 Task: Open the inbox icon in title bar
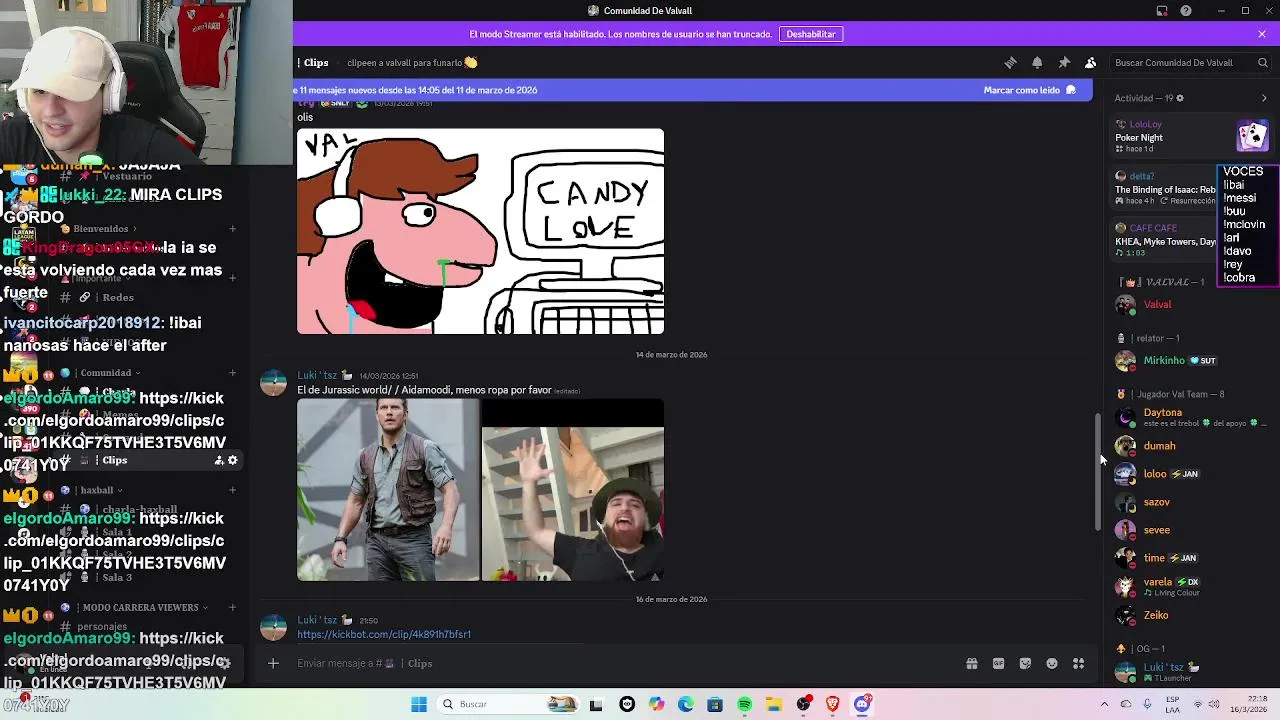coord(1162,11)
